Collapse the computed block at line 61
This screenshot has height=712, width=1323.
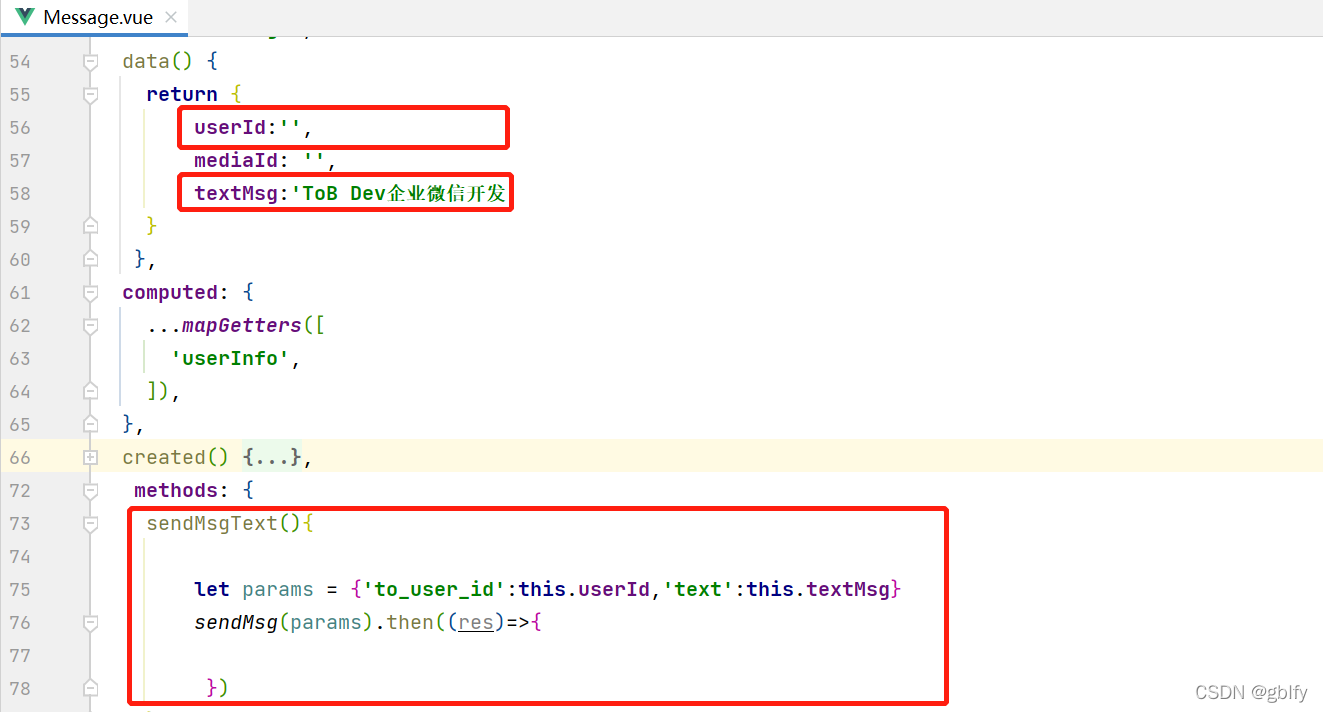click(x=91, y=293)
